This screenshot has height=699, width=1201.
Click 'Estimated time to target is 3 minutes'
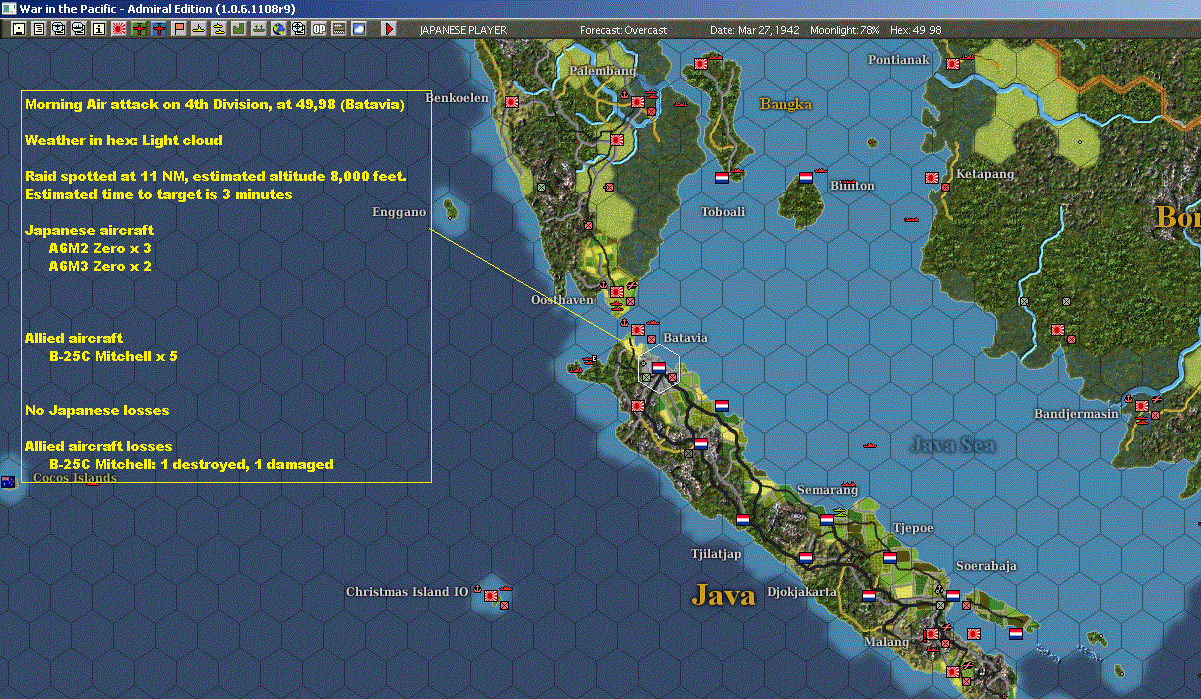click(158, 194)
